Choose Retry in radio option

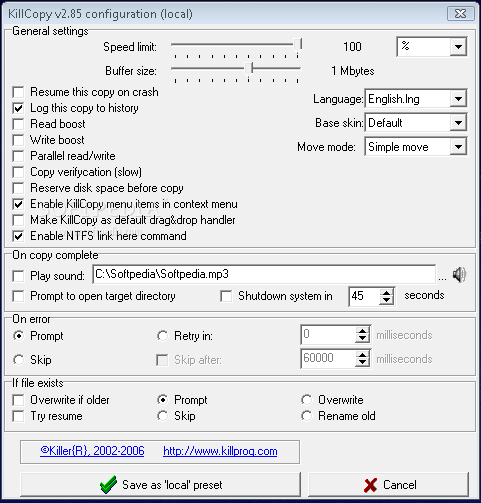(x=163, y=336)
